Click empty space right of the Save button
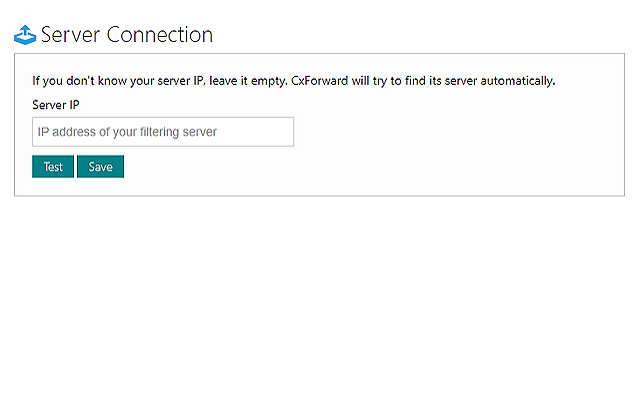 pos(350,167)
